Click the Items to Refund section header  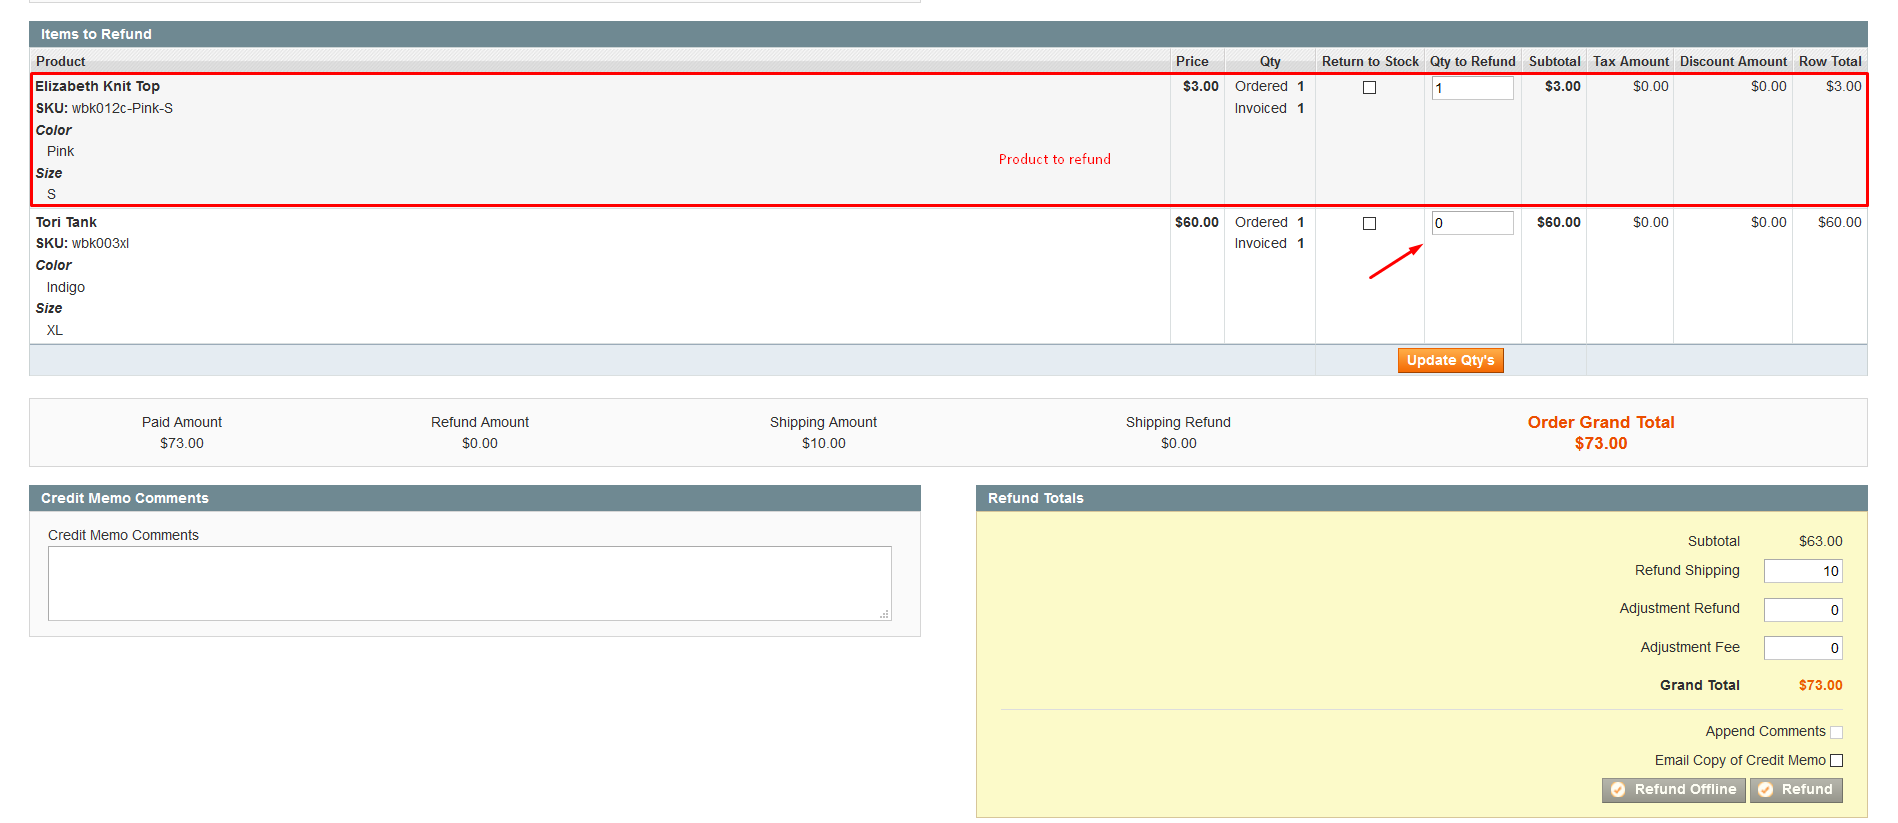coord(96,34)
